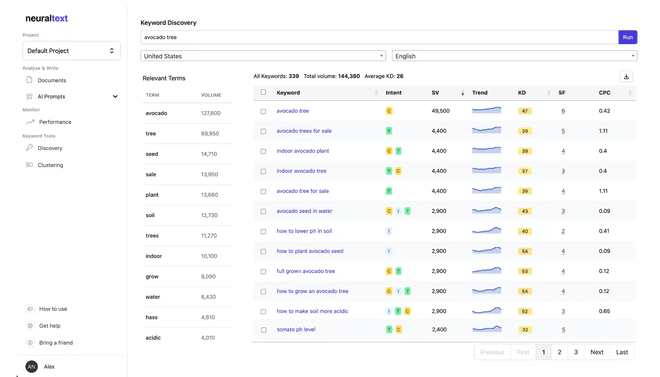Open the how to grow an avocado tree link
The width and height of the screenshot is (660, 377).
(312, 291)
